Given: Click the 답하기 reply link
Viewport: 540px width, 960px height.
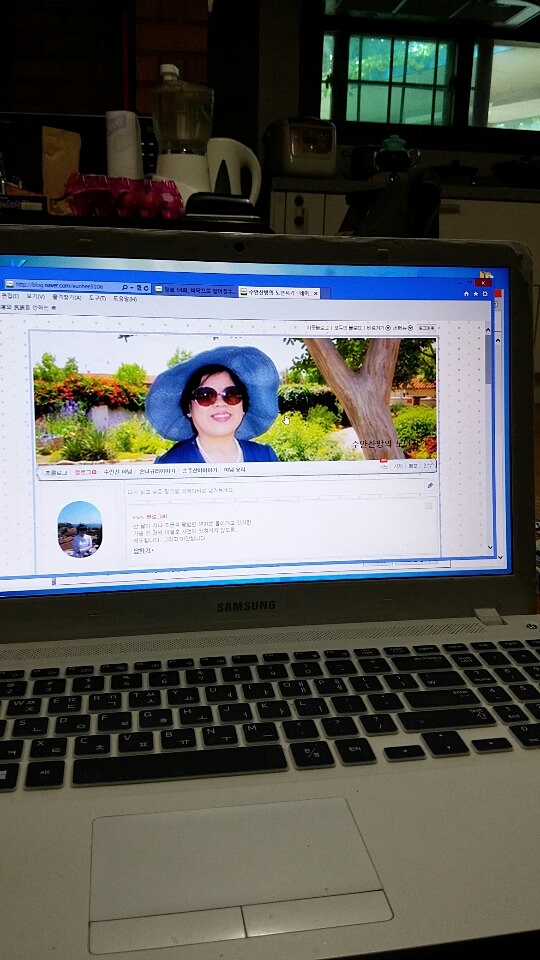Looking at the screenshot, I should (143, 550).
